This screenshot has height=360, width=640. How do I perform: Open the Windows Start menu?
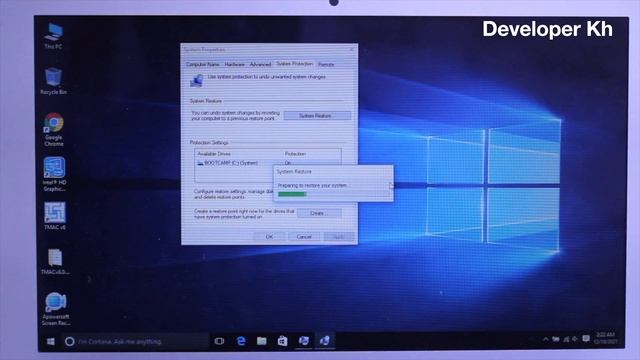tap(51, 341)
